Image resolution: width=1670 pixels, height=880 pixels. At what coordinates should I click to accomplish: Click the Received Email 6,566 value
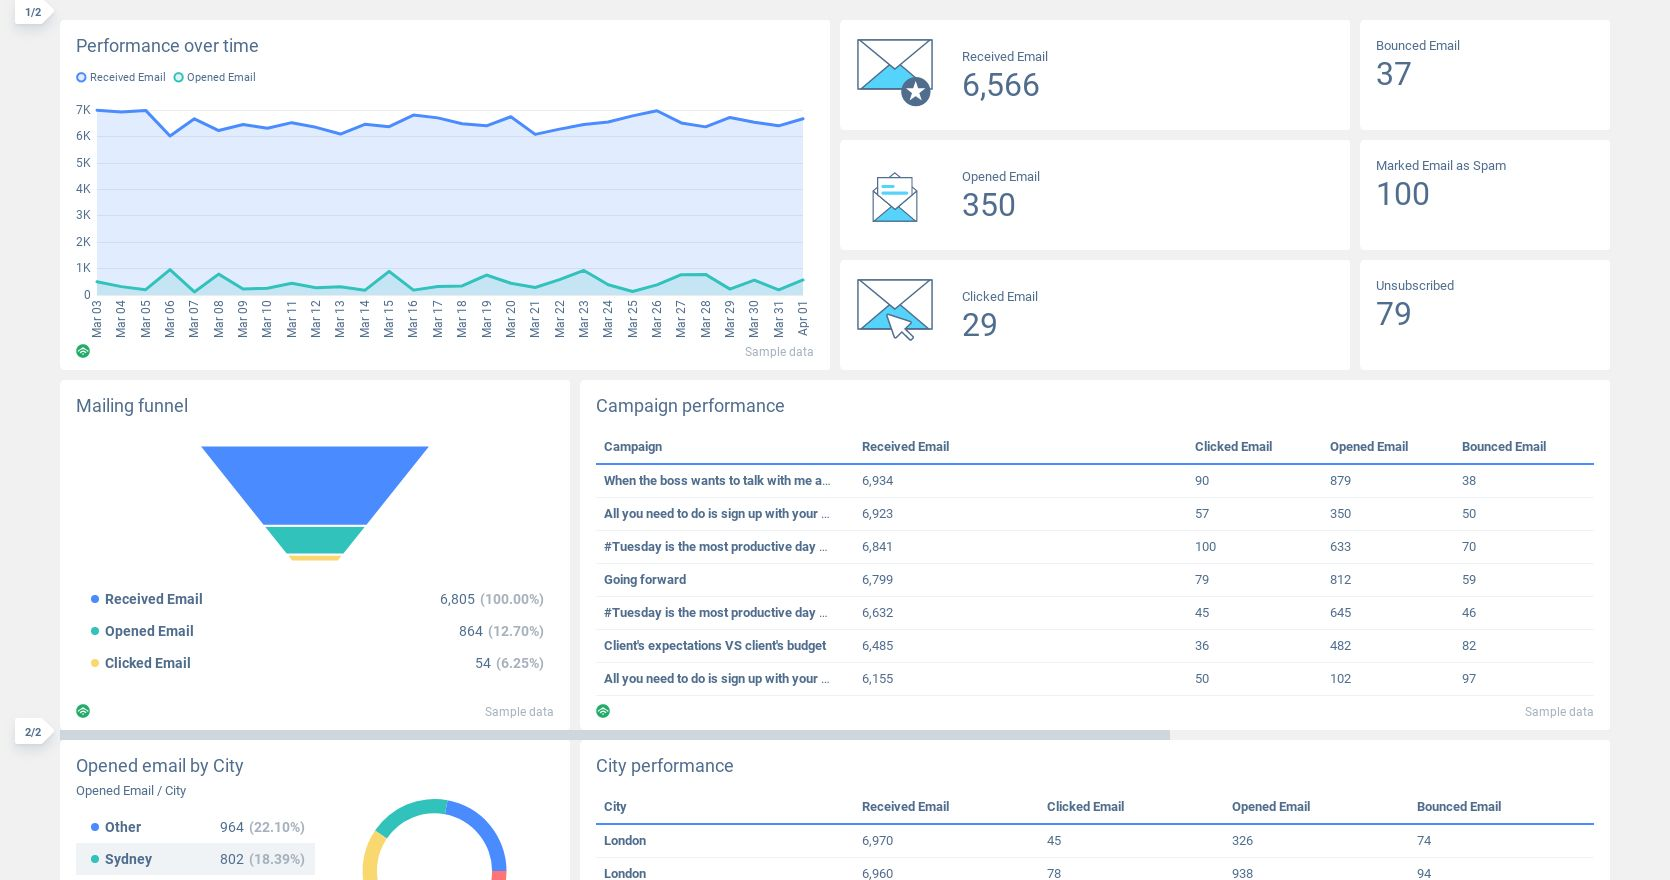tap(1000, 85)
